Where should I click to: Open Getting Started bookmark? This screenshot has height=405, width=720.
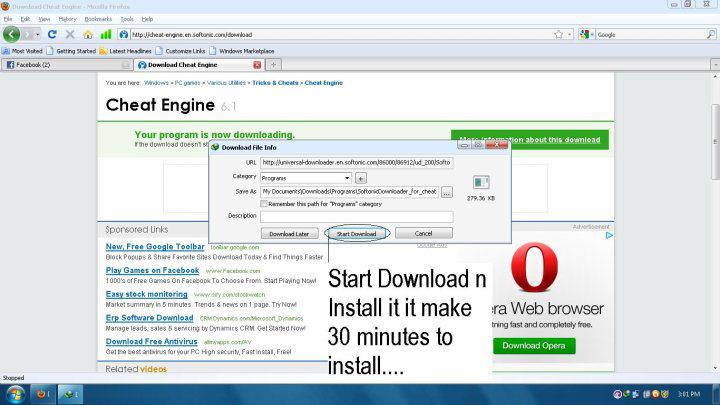(71, 51)
